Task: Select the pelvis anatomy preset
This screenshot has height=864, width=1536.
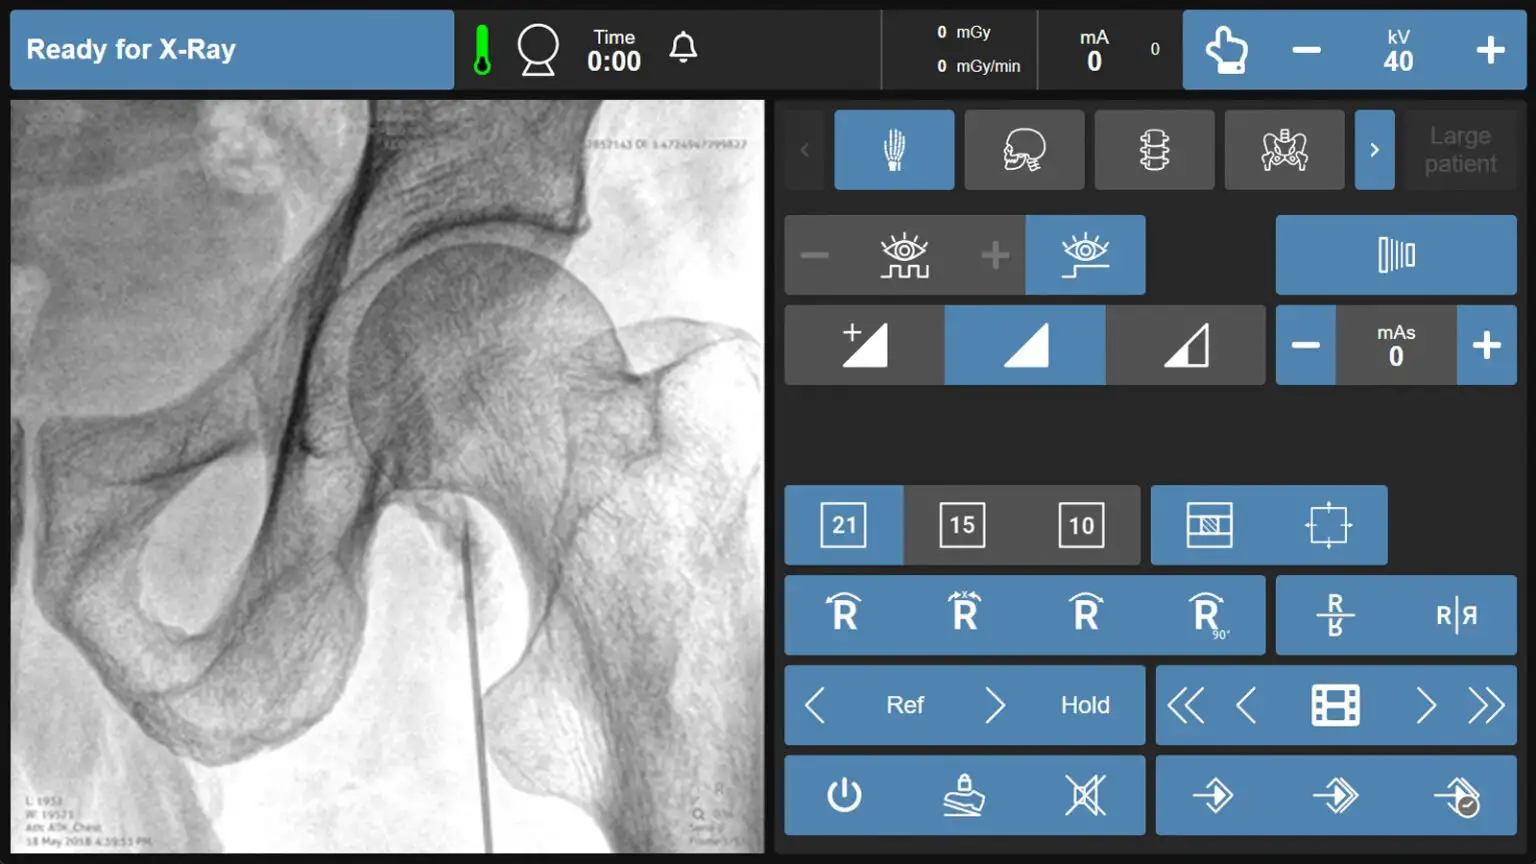Action: click(x=1284, y=150)
